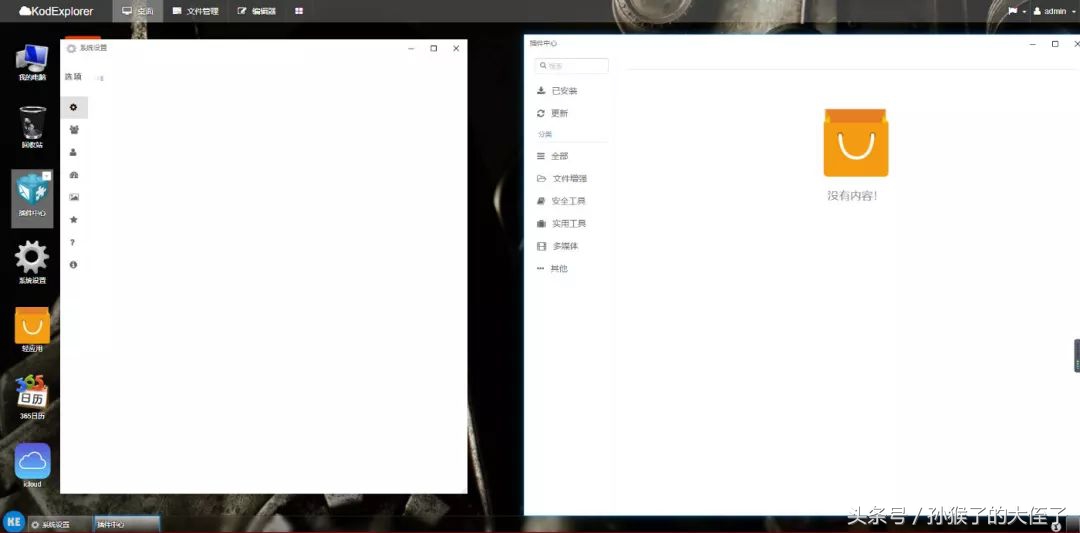Open 编辑器 in the top bar
The height and width of the screenshot is (533, 1080).
[257, 11]
